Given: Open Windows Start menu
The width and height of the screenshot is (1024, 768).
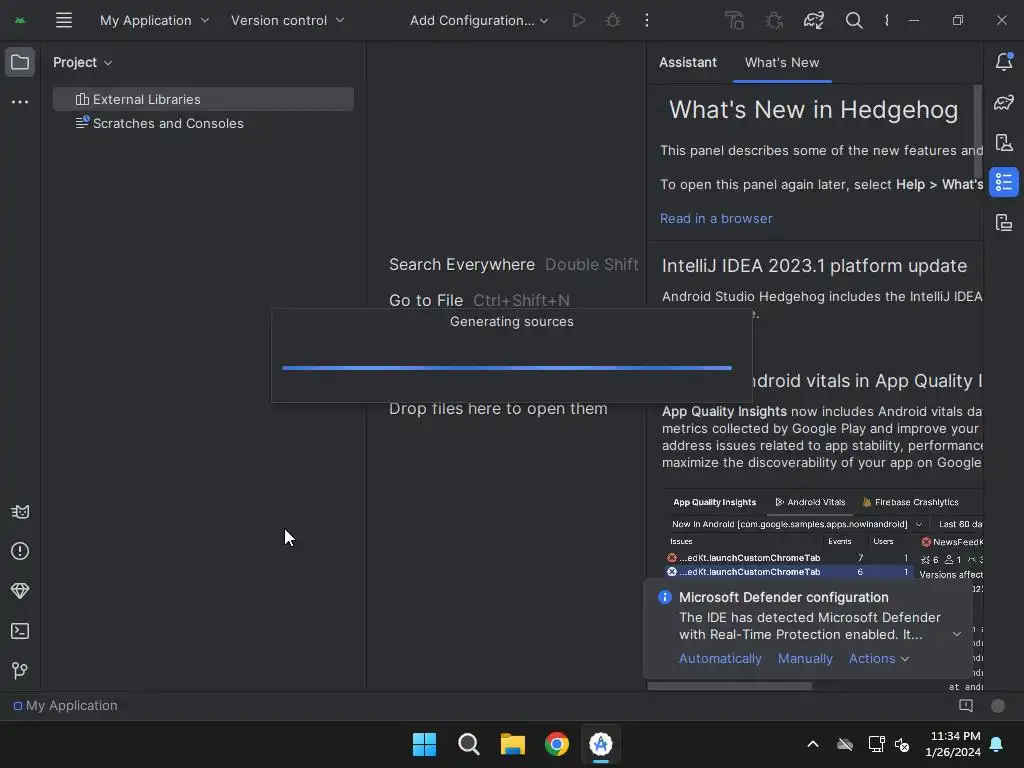Looking at the screenshot, I should (x=424, y=744).
